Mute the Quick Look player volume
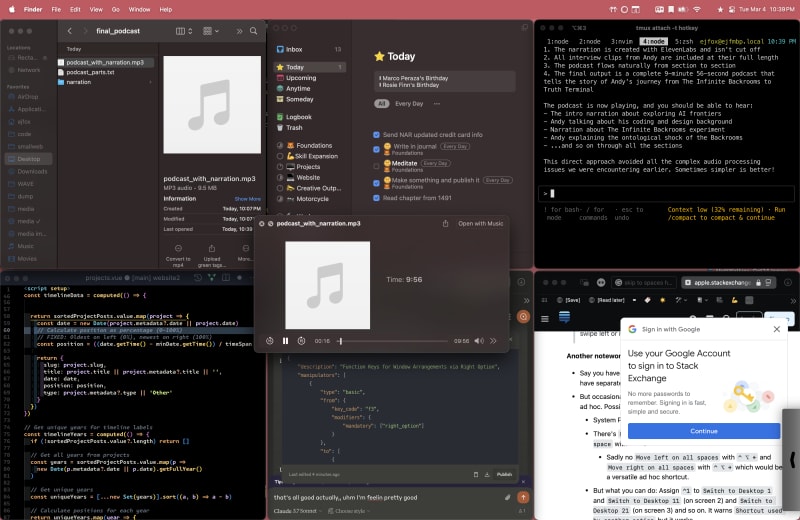800x520 pixels. tap(479, 341)
